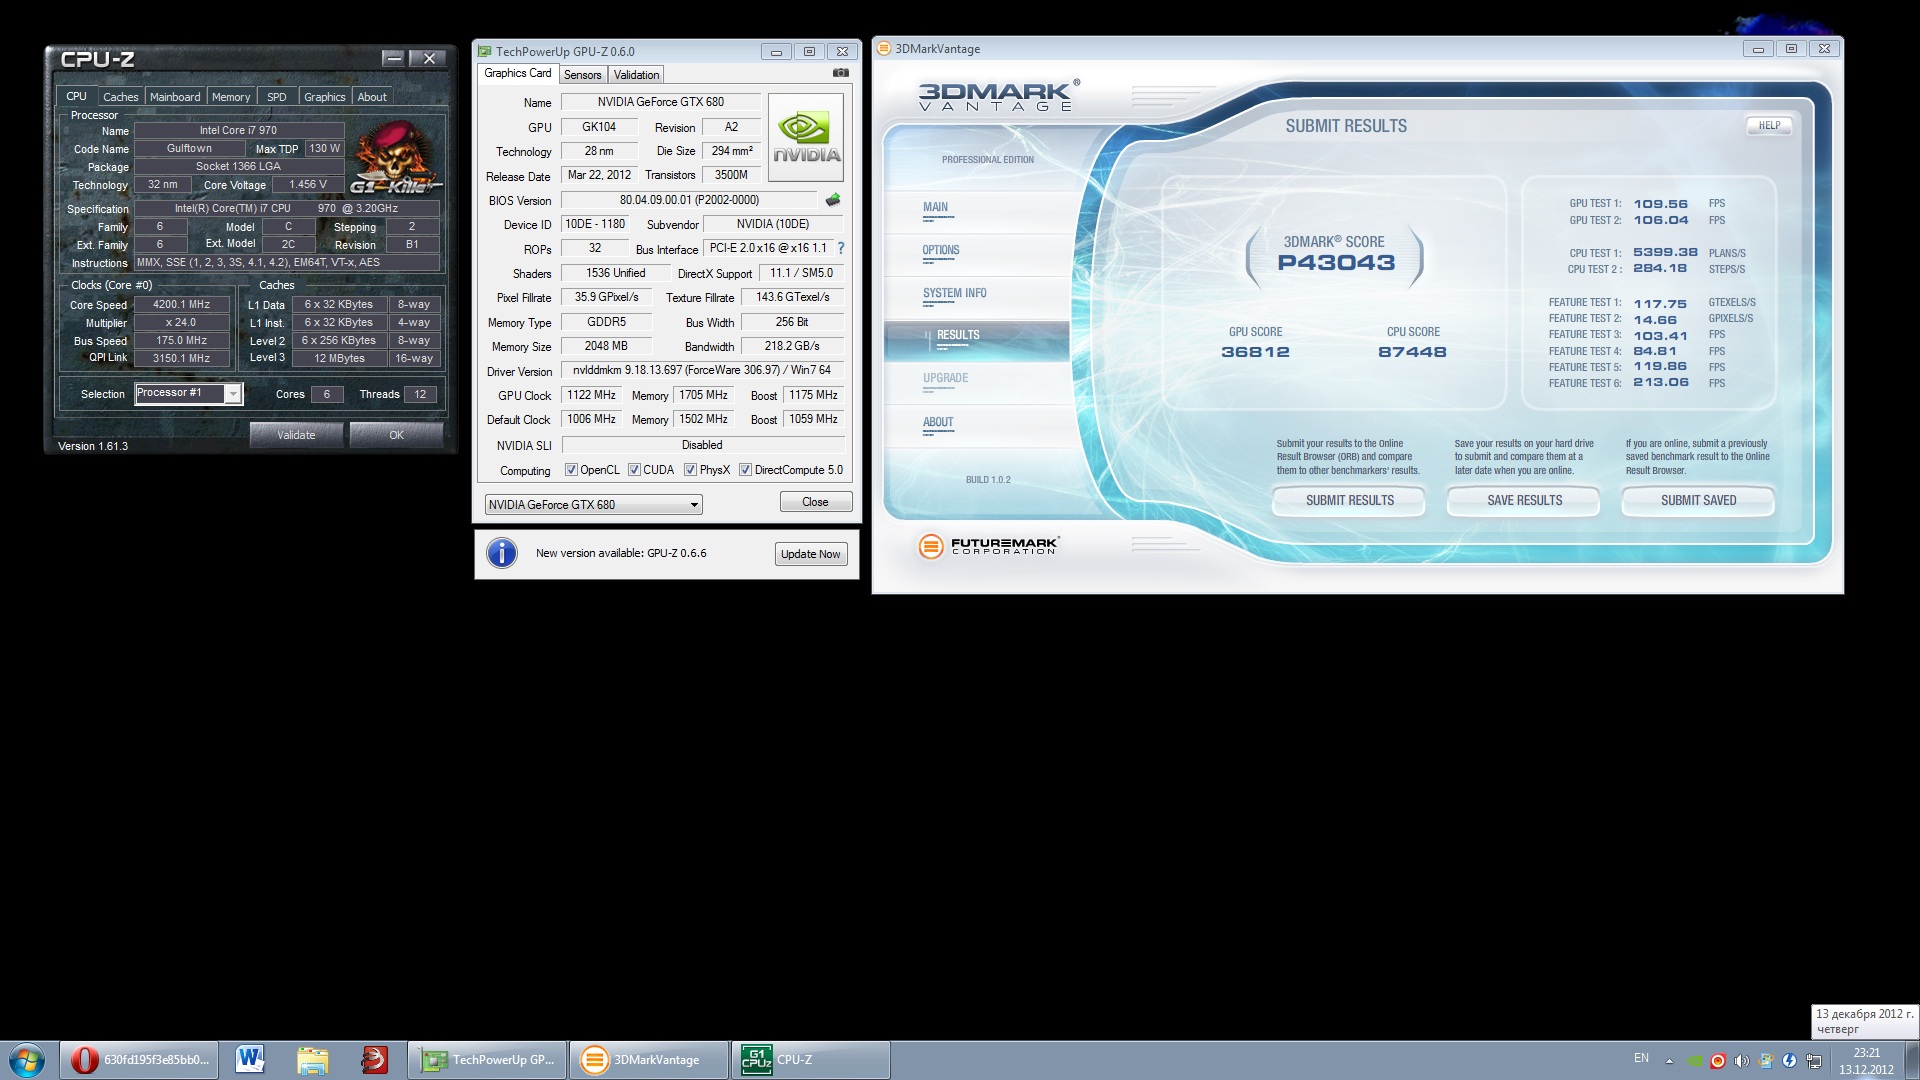
Task: Click the BIOS save chip icon in GPU-Z
Action: pos(832,200)
